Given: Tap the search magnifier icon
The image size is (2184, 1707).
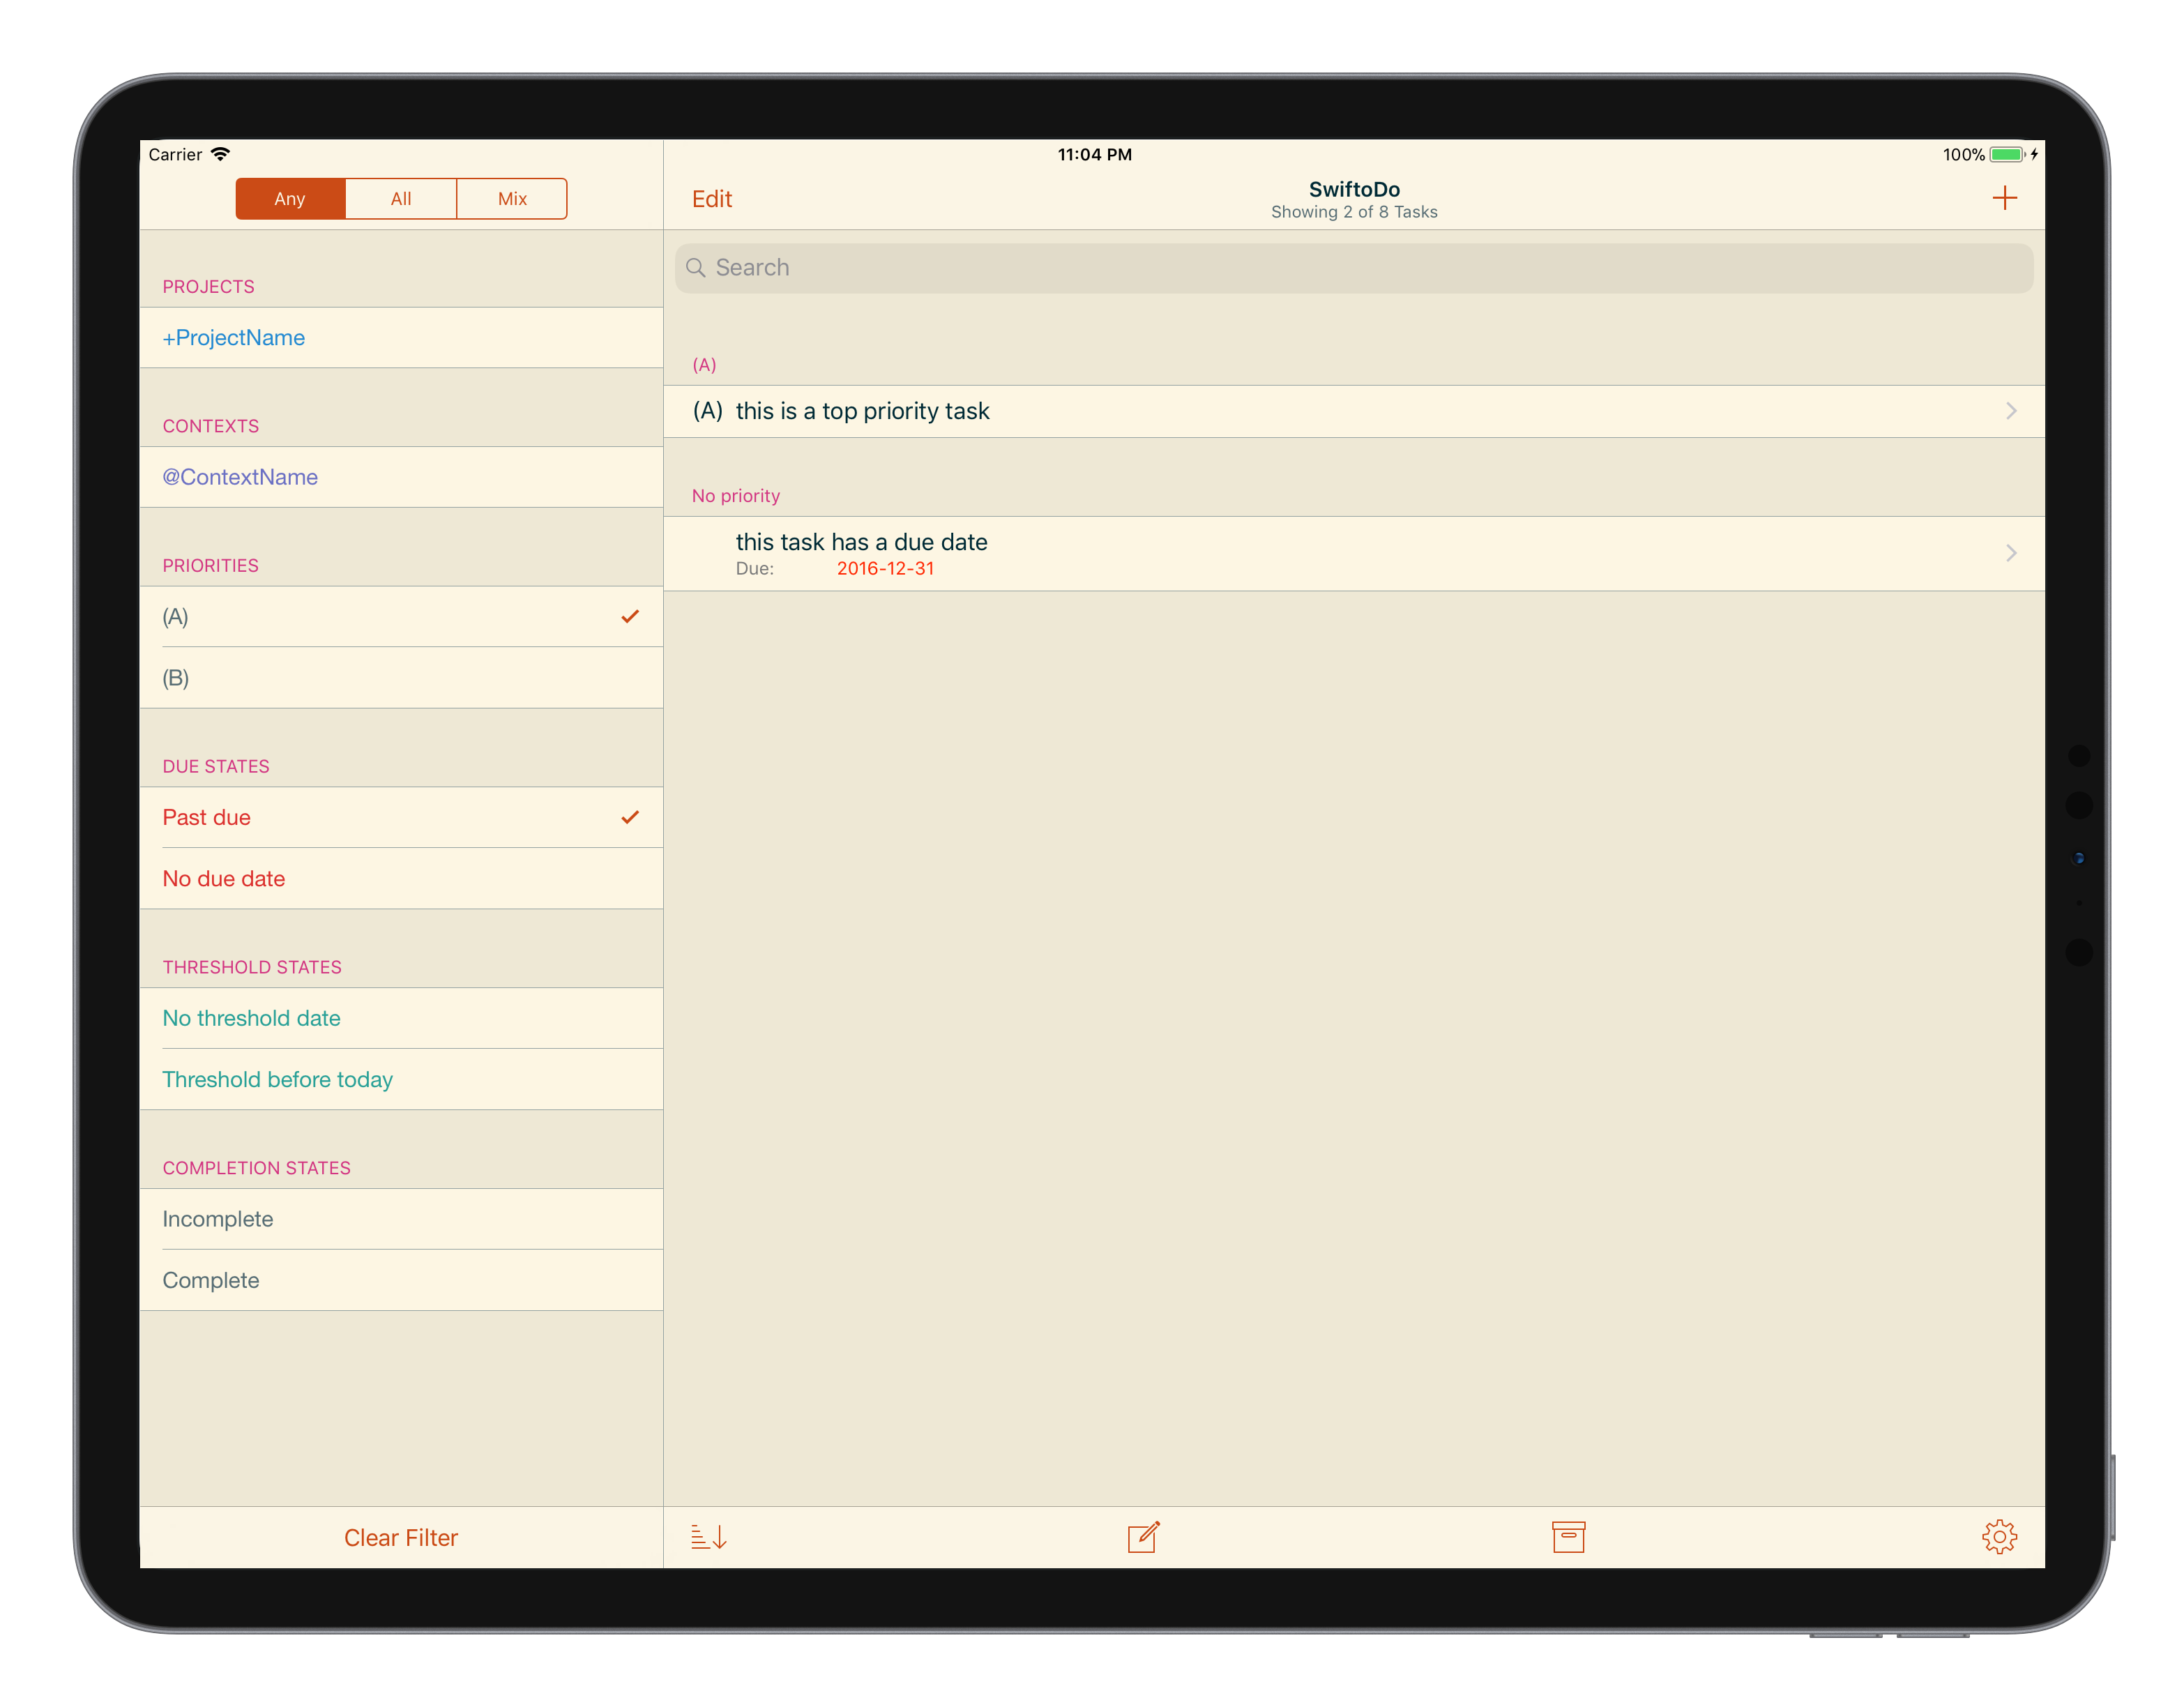Looking at the screenshot, I should (x=697, y=267).
